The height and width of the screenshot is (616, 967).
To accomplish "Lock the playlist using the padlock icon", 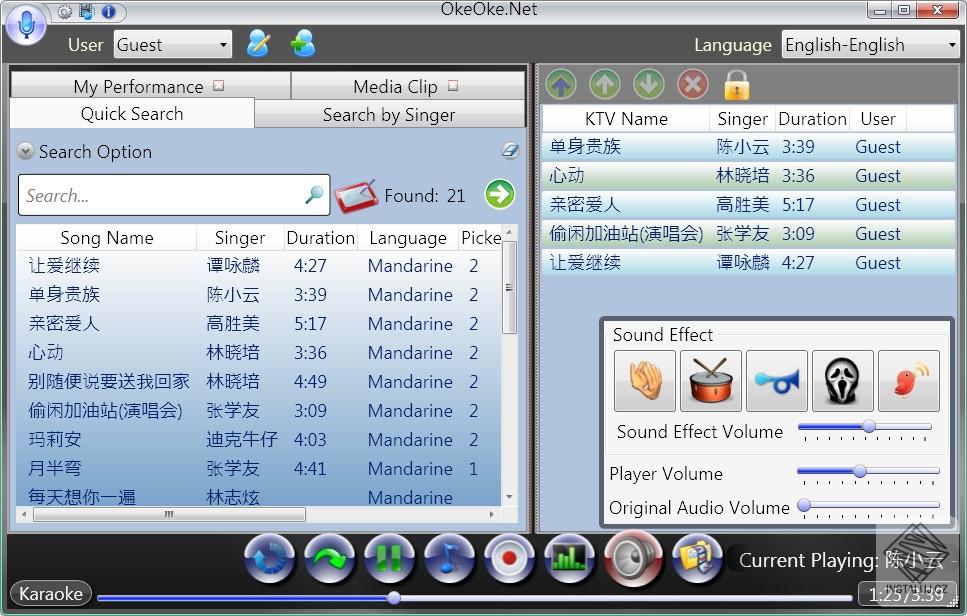I will click(x=737, y=84).
